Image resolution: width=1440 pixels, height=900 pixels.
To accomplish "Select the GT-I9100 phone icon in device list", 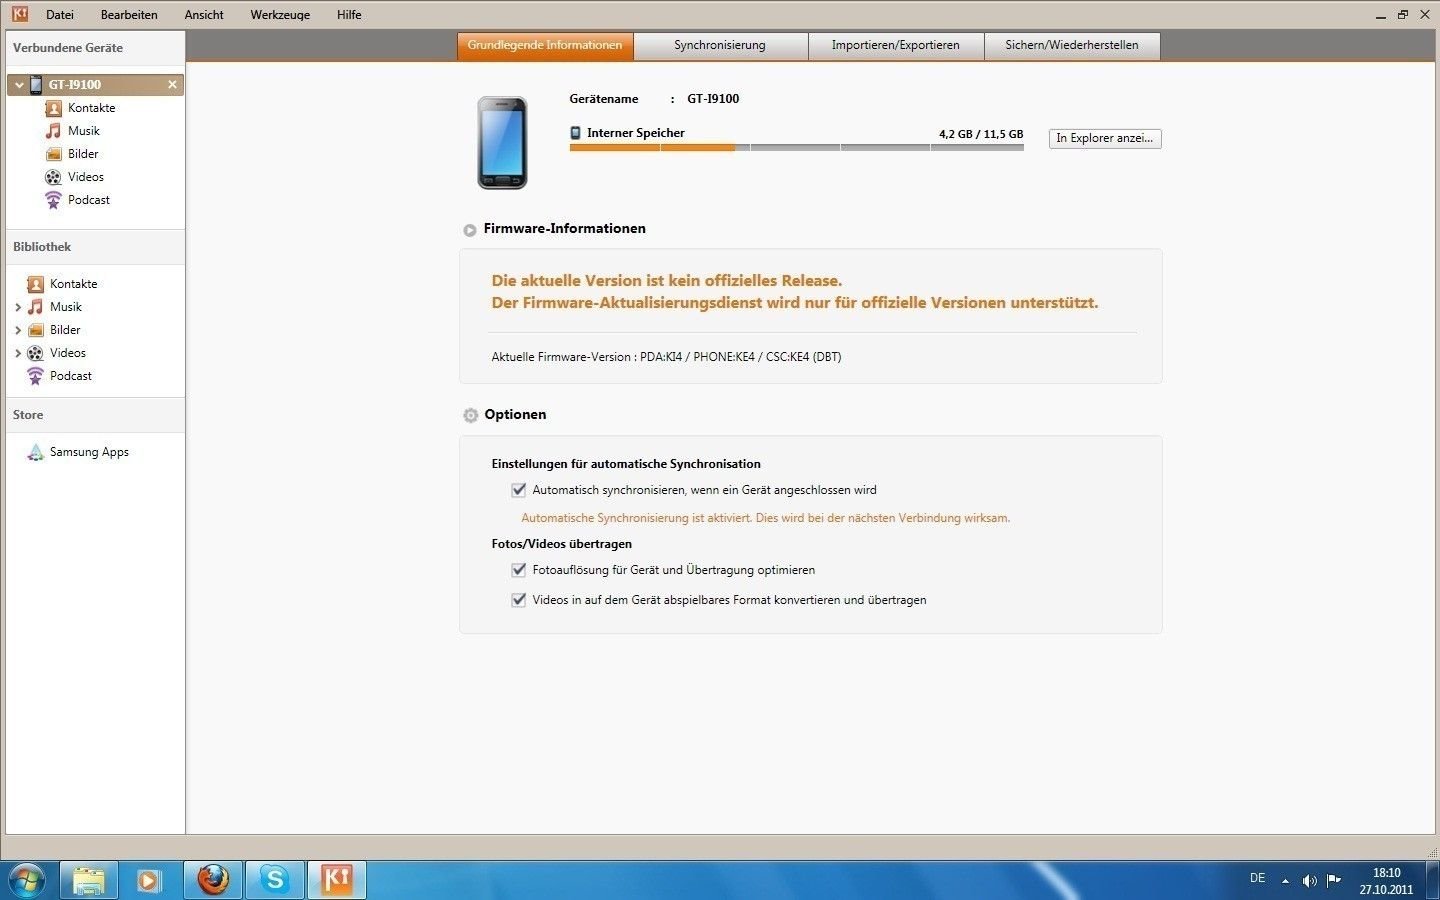I will [x=36, y=85].
